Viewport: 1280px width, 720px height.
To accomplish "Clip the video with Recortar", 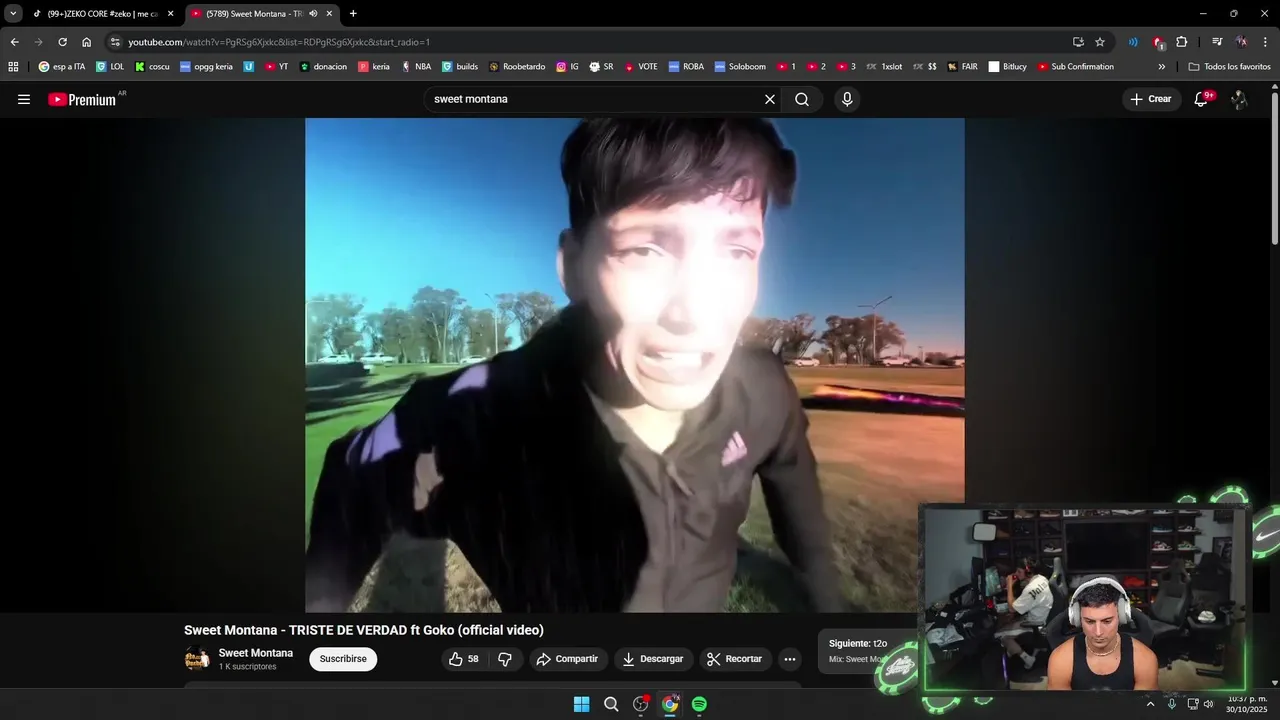I will [x=735, y=659].
